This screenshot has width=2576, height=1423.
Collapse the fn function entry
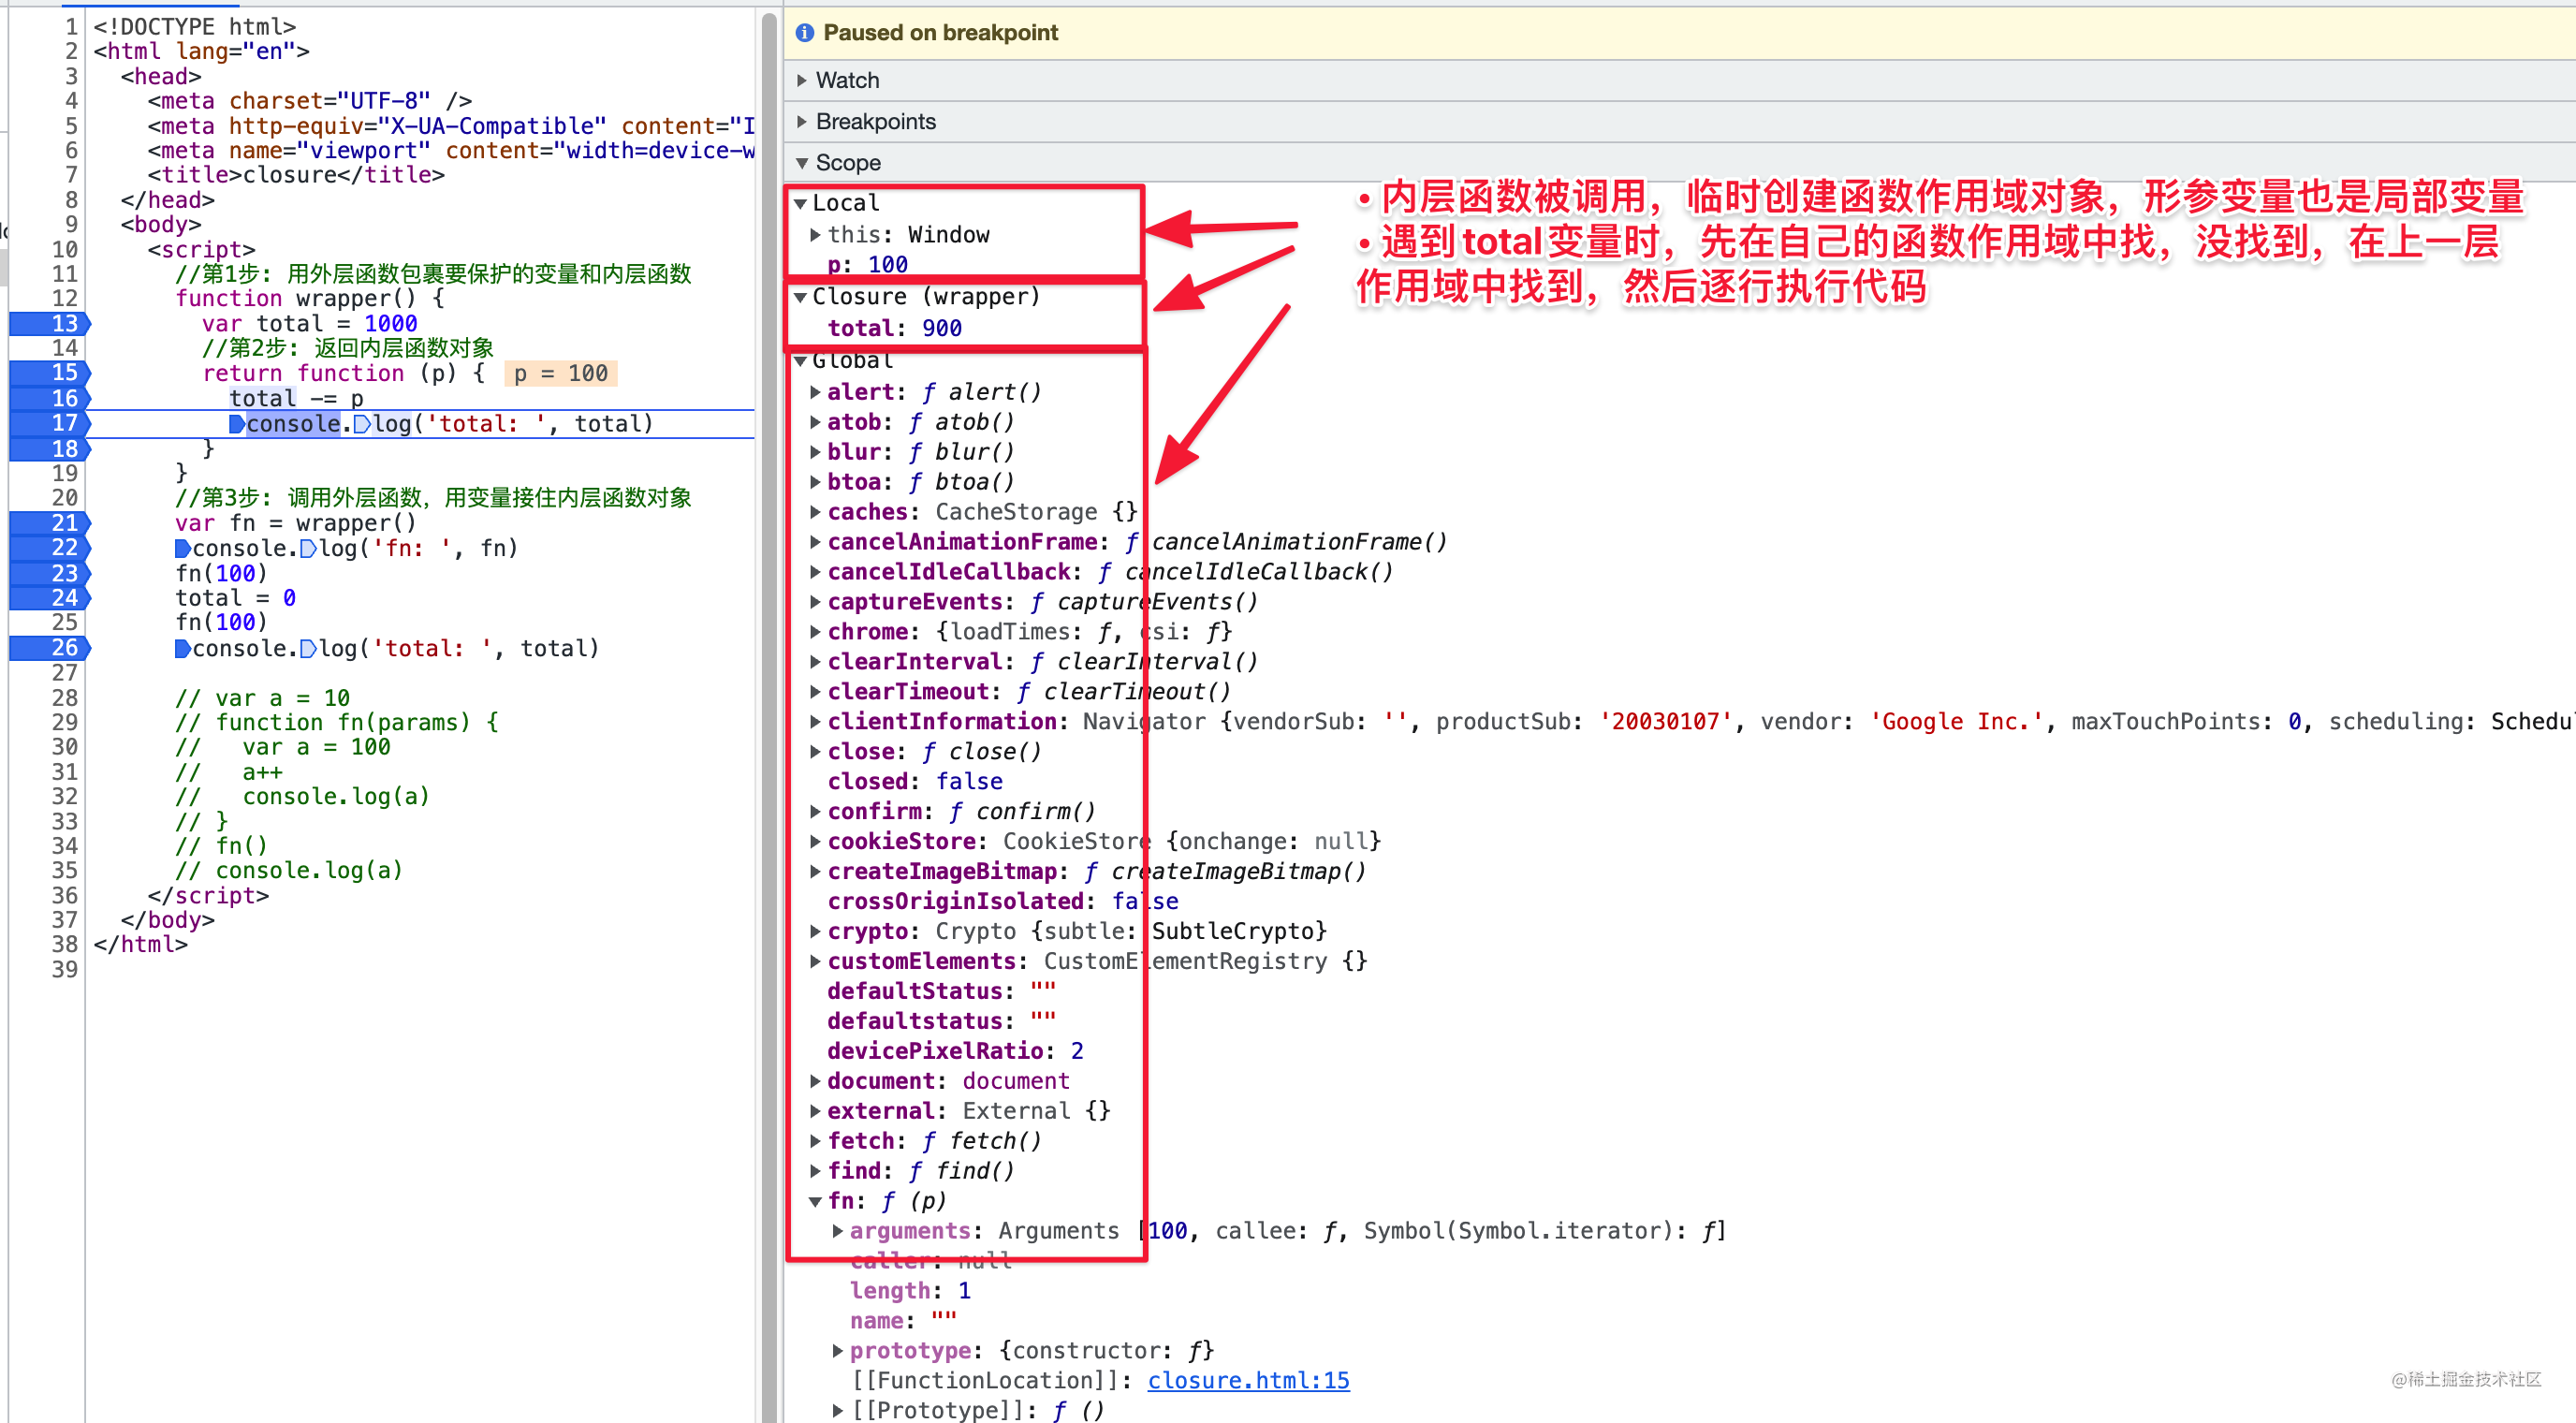point(815,1201)
